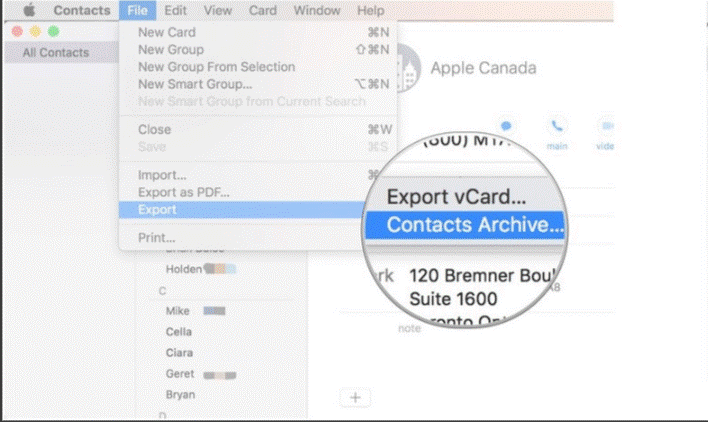Select the Bryan contact
Viewport: 708px width, 422px height.
(180, 395)
